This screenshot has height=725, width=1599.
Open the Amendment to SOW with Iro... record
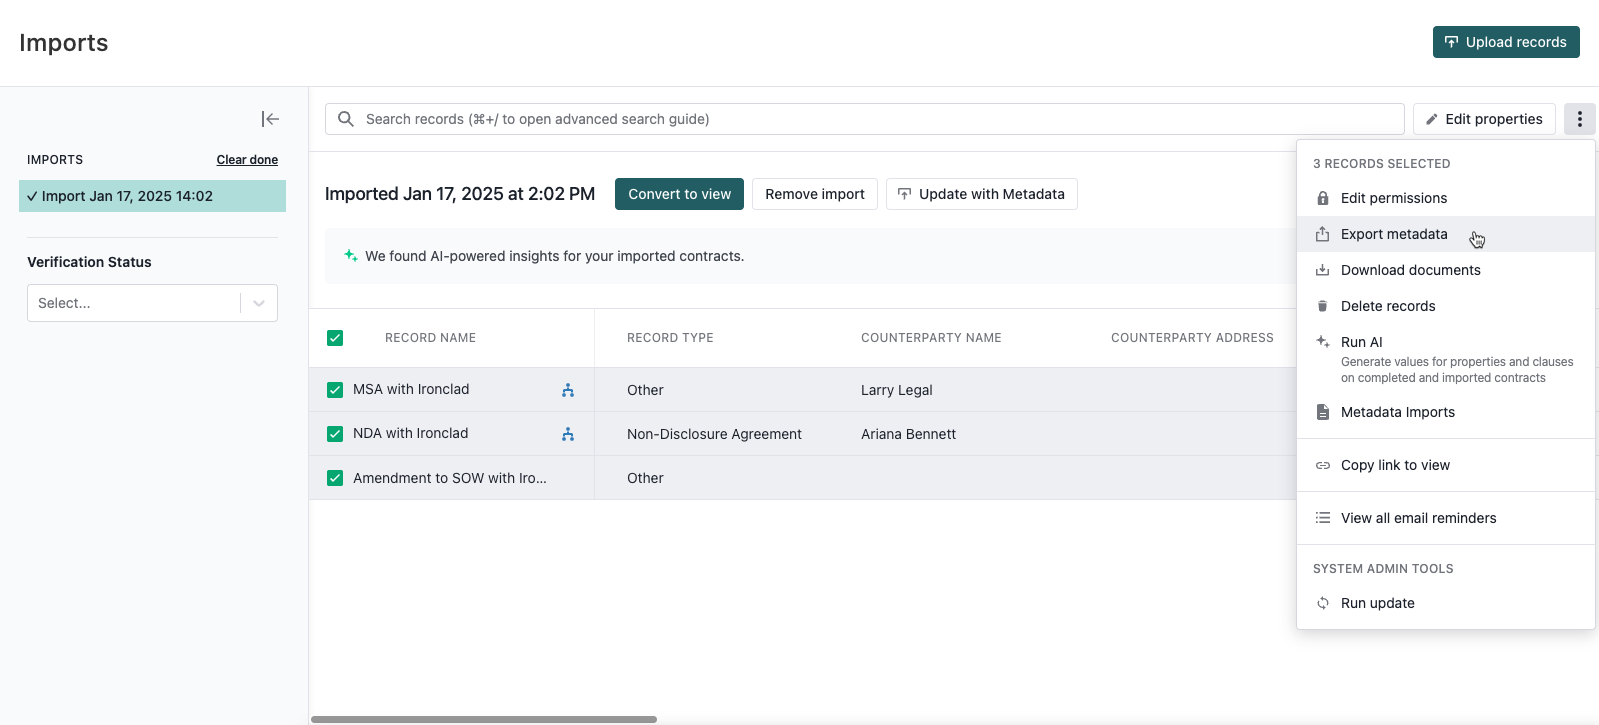tap(450, 478)
